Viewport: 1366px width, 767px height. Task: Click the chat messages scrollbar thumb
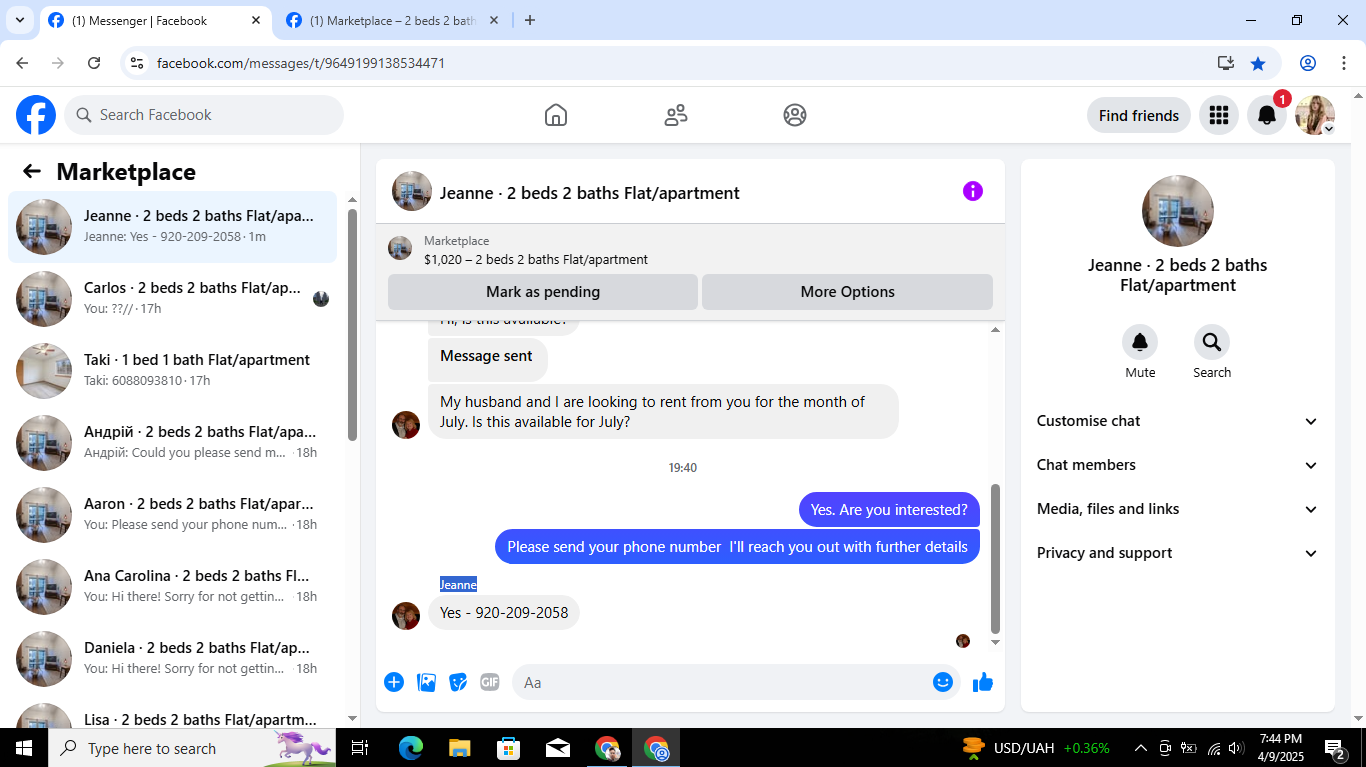[x=995, y=558]
